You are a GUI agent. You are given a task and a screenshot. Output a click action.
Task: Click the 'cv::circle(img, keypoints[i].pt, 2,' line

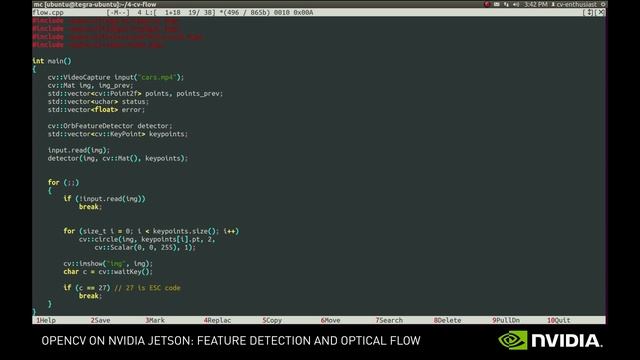tap(147, 239)
